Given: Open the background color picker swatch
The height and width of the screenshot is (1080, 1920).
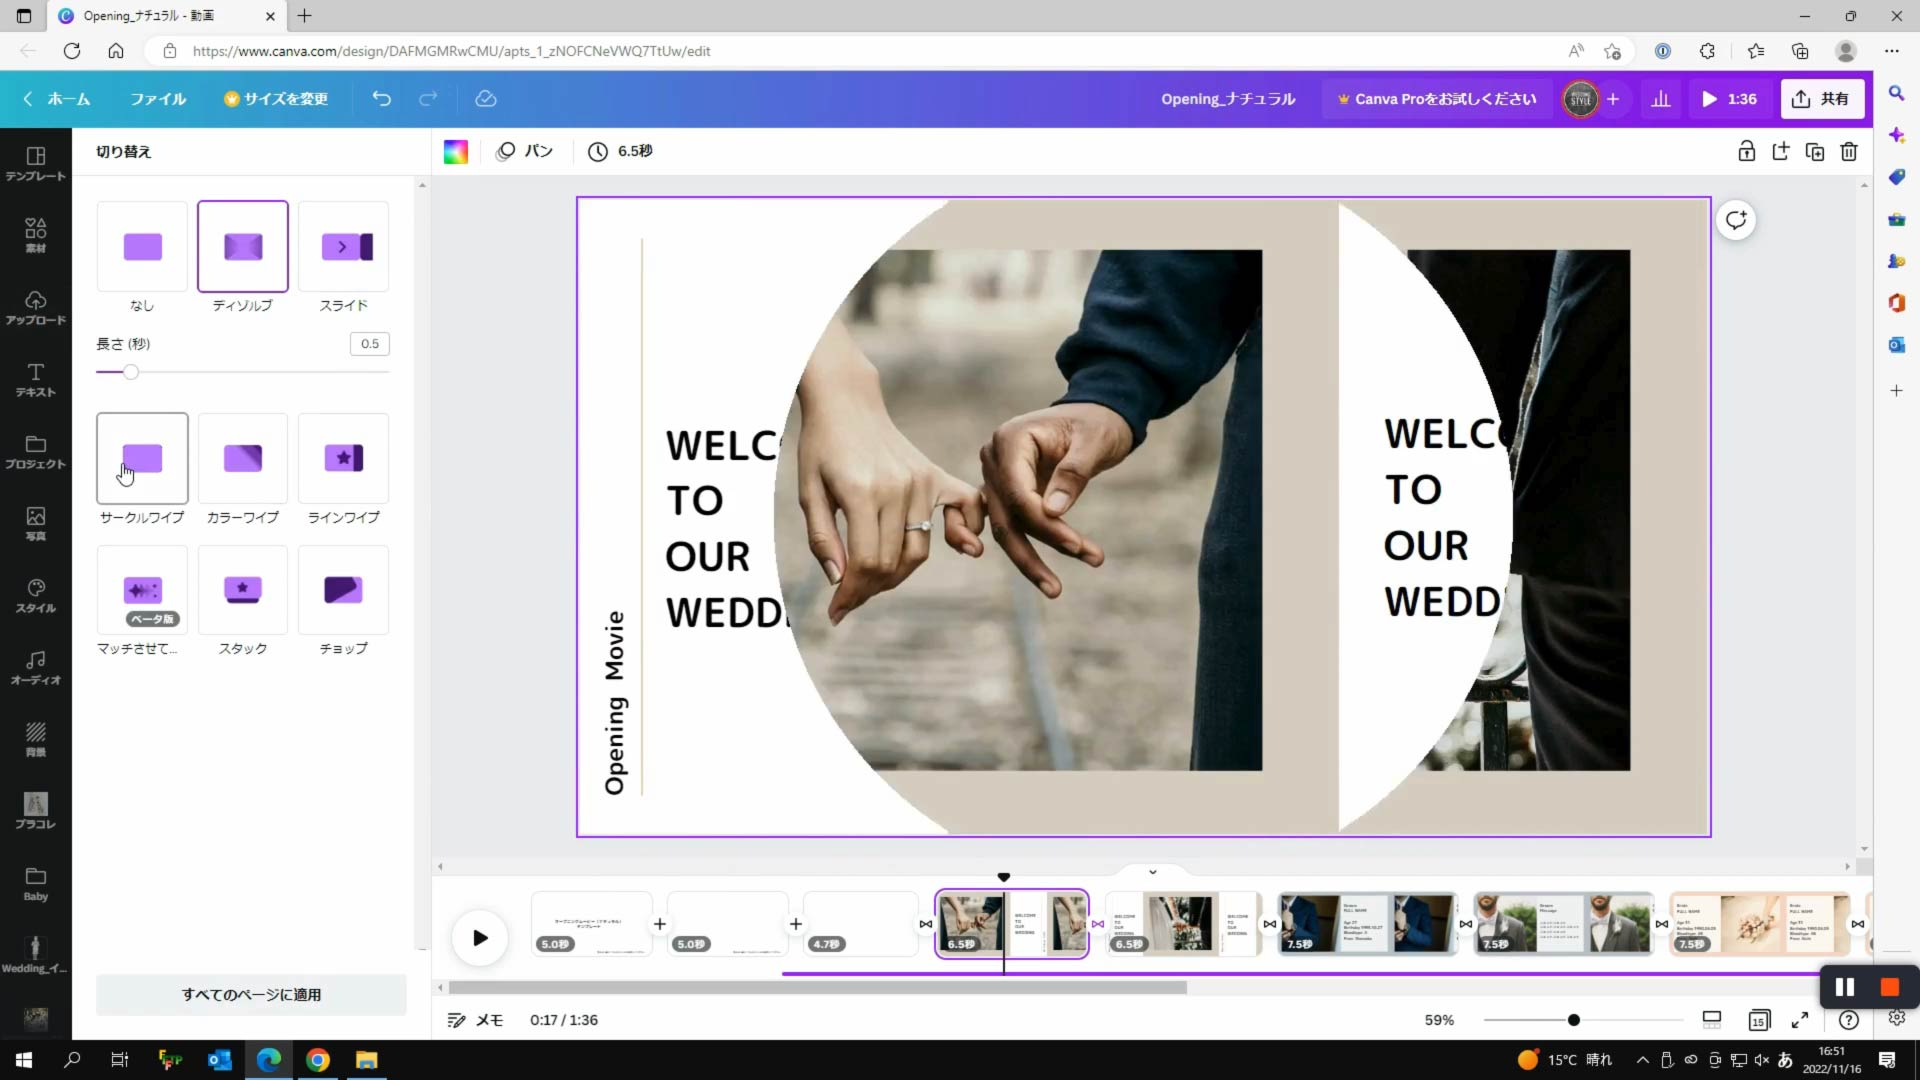Looking at the screenshot, I should tap(456, 151).
